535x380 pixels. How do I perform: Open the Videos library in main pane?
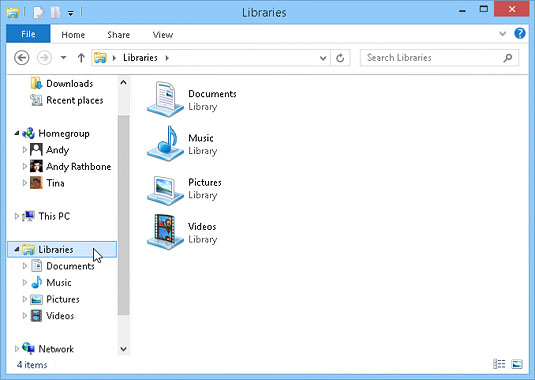click(182, 232)
